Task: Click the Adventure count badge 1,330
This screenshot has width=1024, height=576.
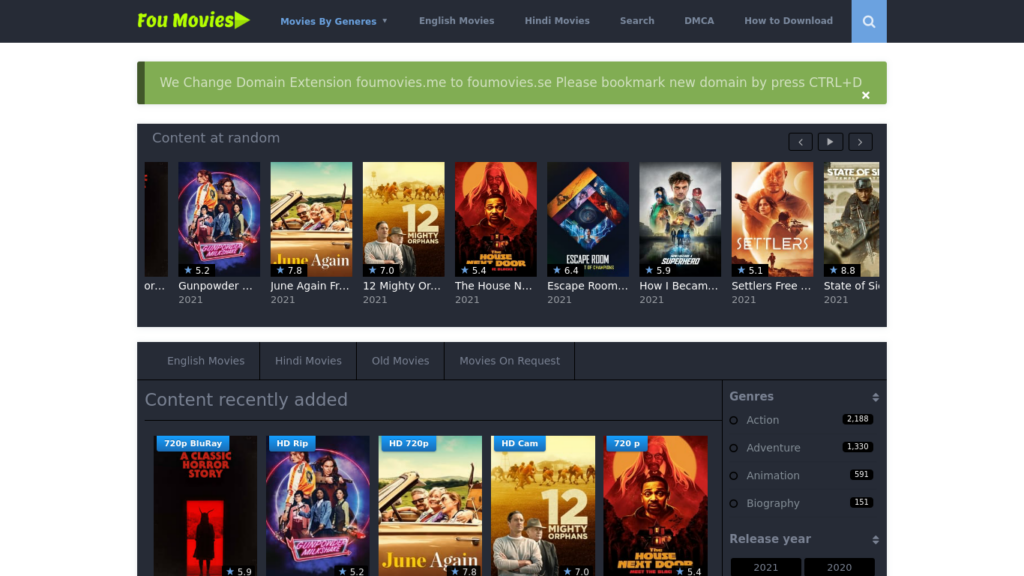Action: (x=857, y=447)
